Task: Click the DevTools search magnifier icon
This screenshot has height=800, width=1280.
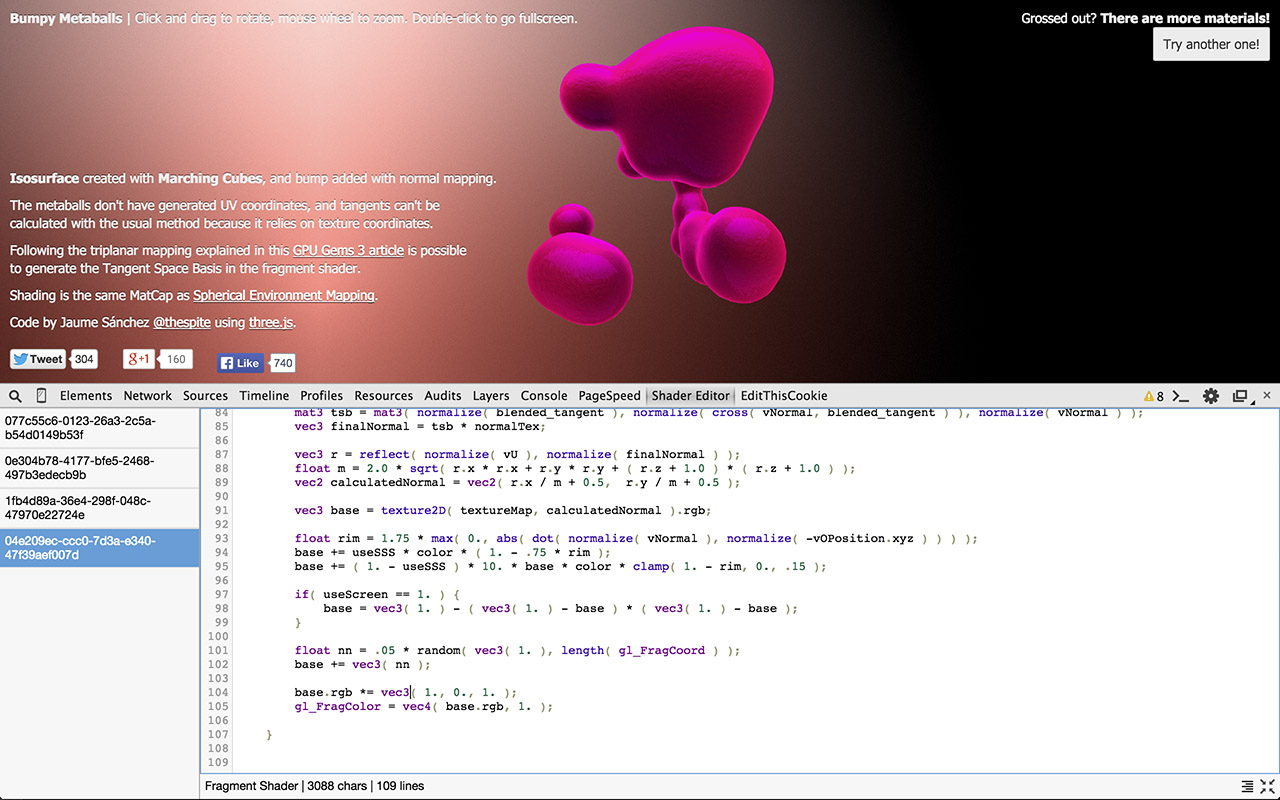Action: click(x=15, y=396)
